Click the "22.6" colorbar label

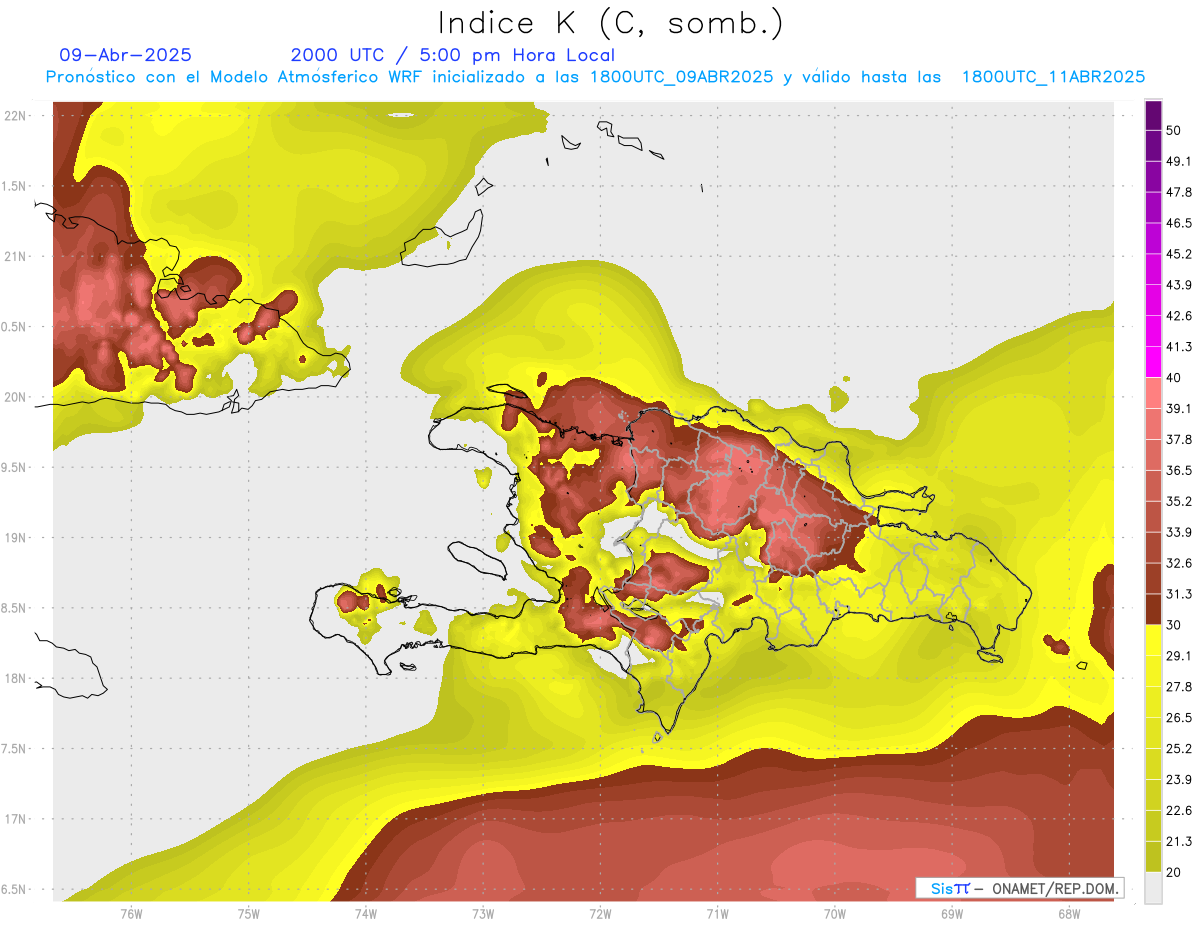[1179, 810]
